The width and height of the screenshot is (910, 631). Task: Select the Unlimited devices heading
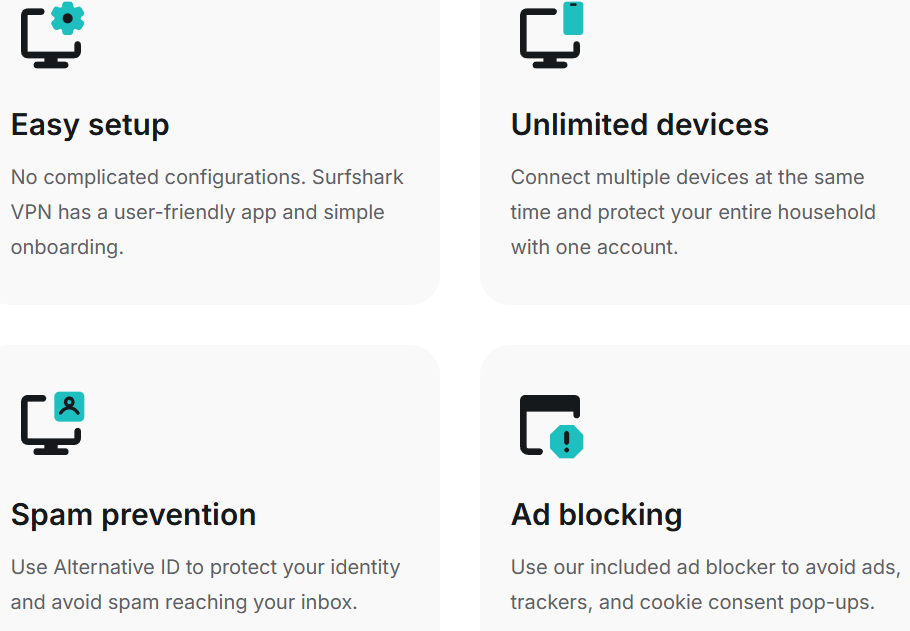tap(639, 125)
